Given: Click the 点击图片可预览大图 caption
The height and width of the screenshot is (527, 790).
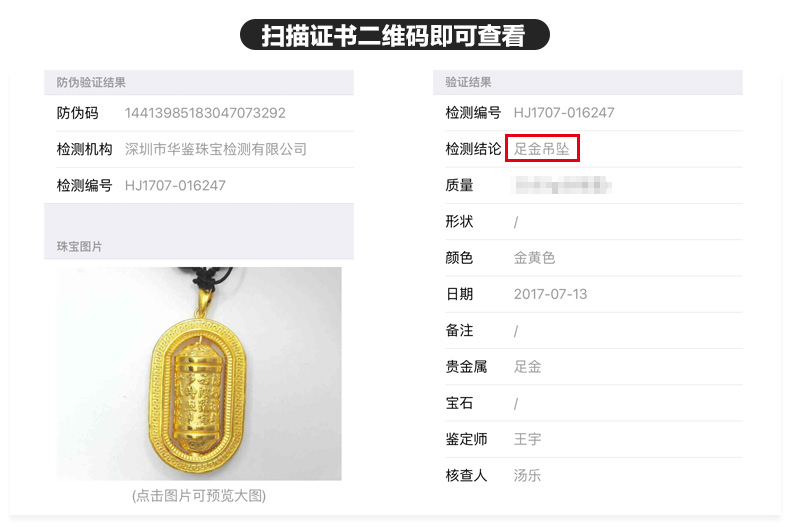Looking at the screenshot, I should pos(199,496).
